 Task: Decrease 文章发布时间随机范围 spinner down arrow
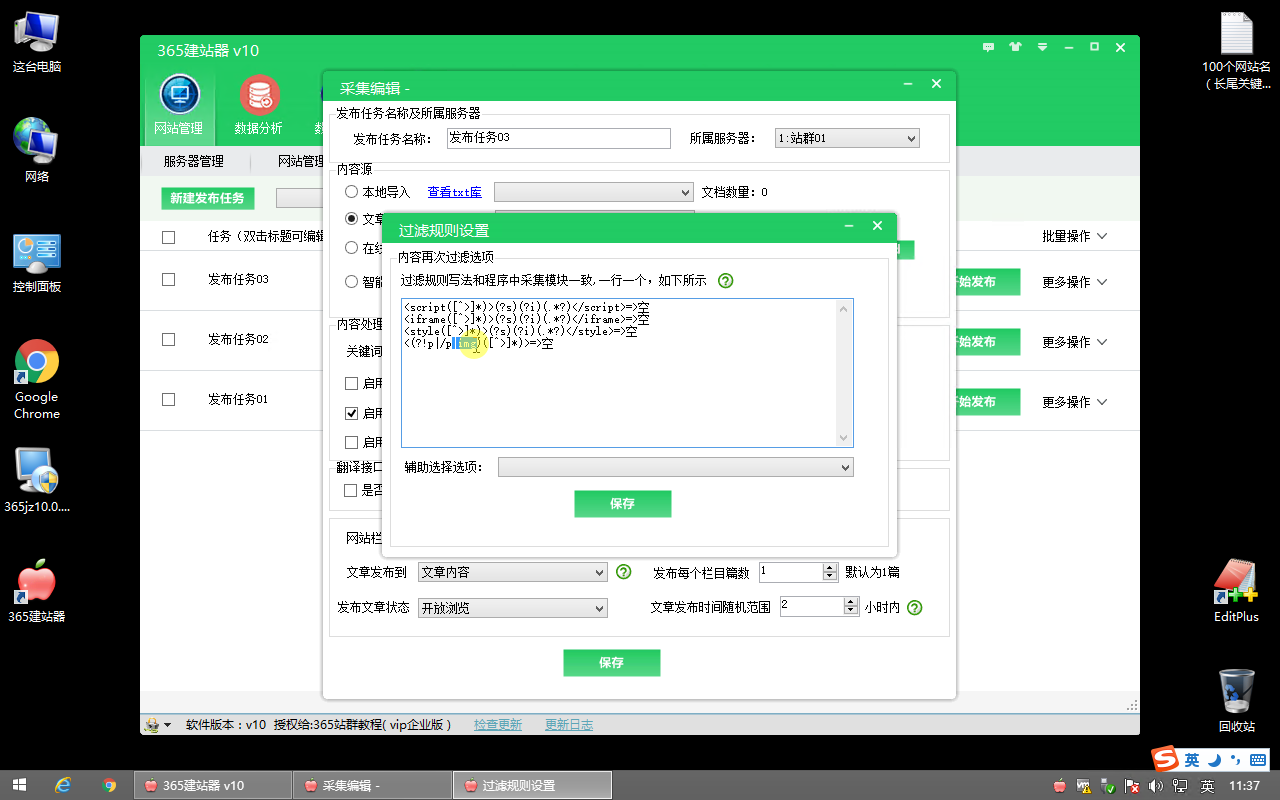point(851,611)
